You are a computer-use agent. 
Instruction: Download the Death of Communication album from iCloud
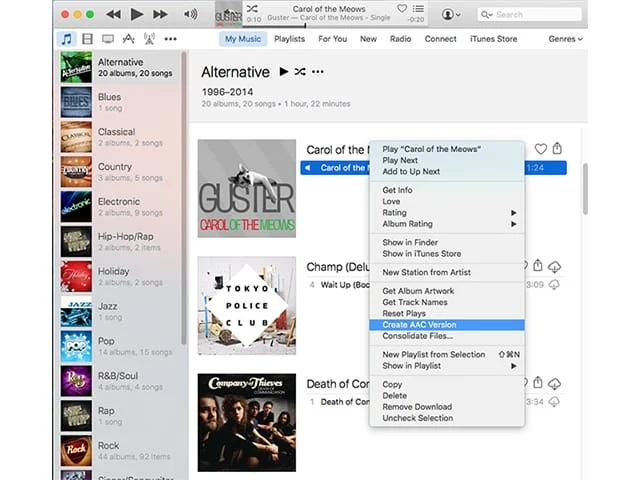click(x=554, y=384)
